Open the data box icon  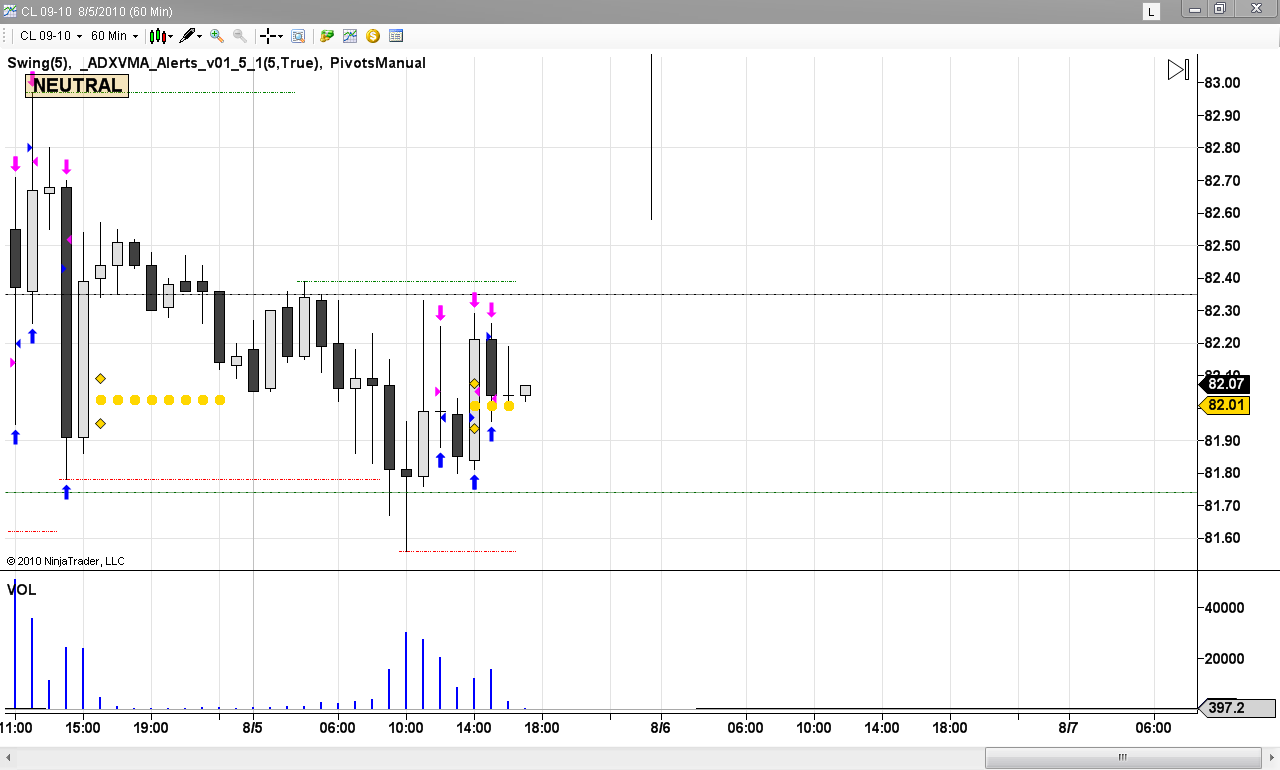(x=298, y=36)
